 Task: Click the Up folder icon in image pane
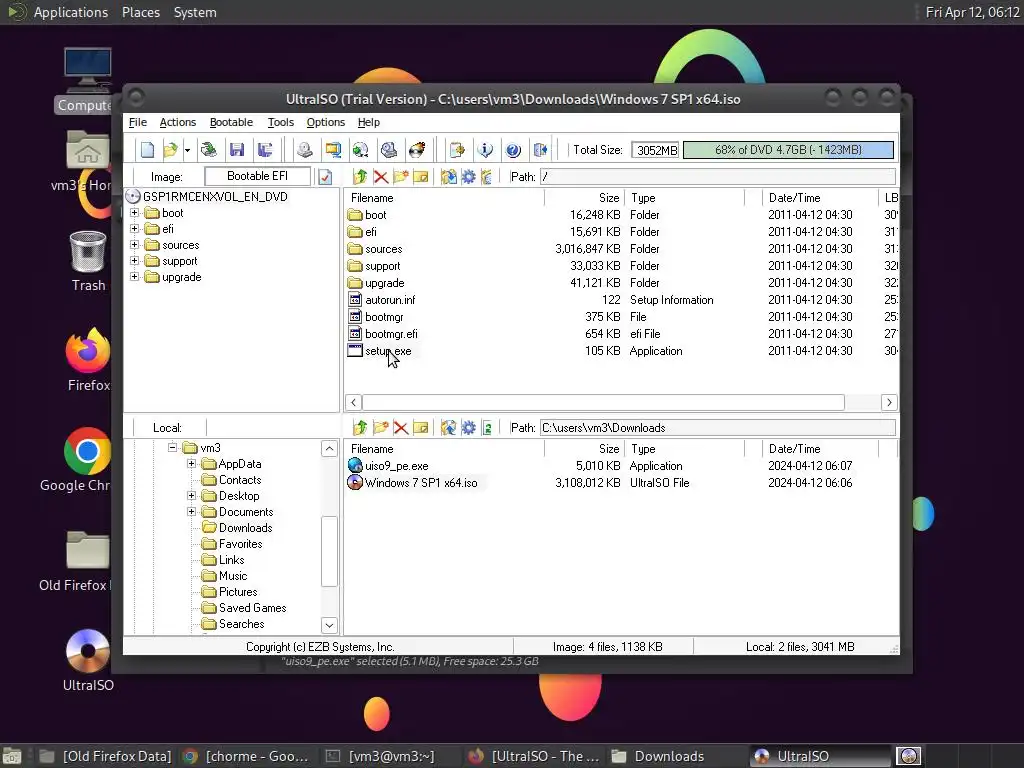pos(360,177)
